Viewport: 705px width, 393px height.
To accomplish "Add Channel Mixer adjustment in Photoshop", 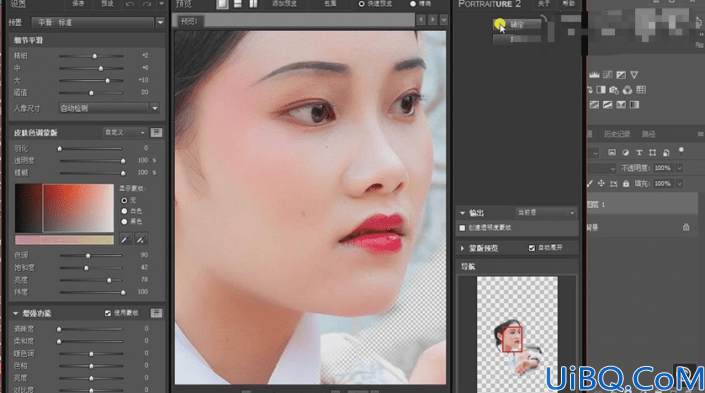I will (x=628, y=90).
